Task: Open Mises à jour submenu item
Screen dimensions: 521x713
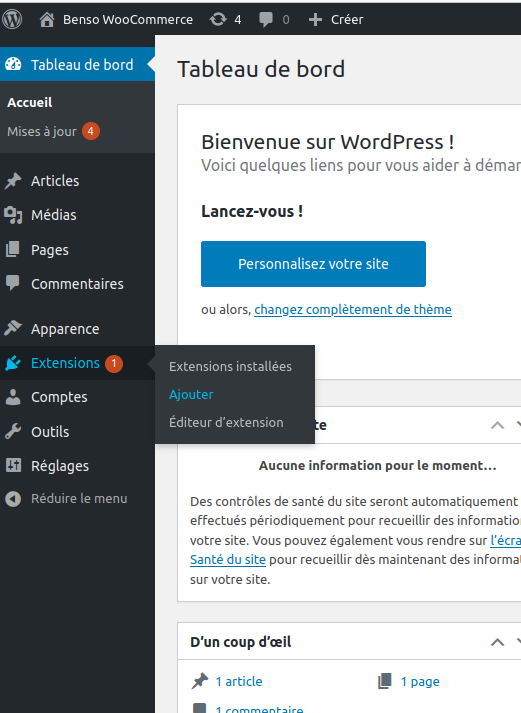Action: pyautogui.click(x=42, y=131)
